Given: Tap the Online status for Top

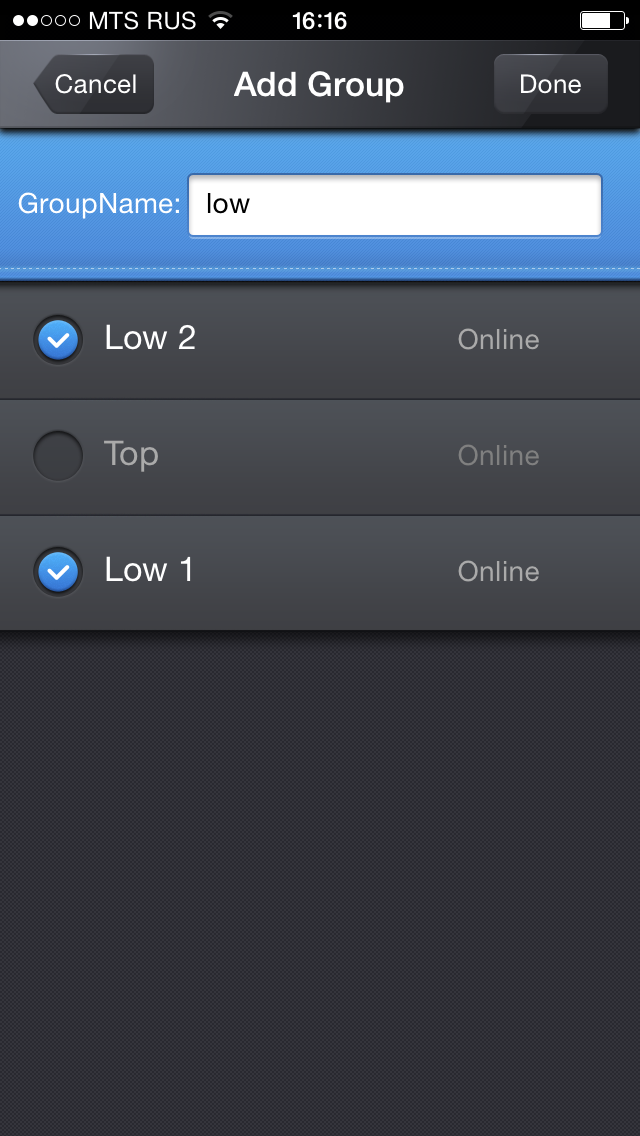Looking at the screenshot, I should 499,455.
